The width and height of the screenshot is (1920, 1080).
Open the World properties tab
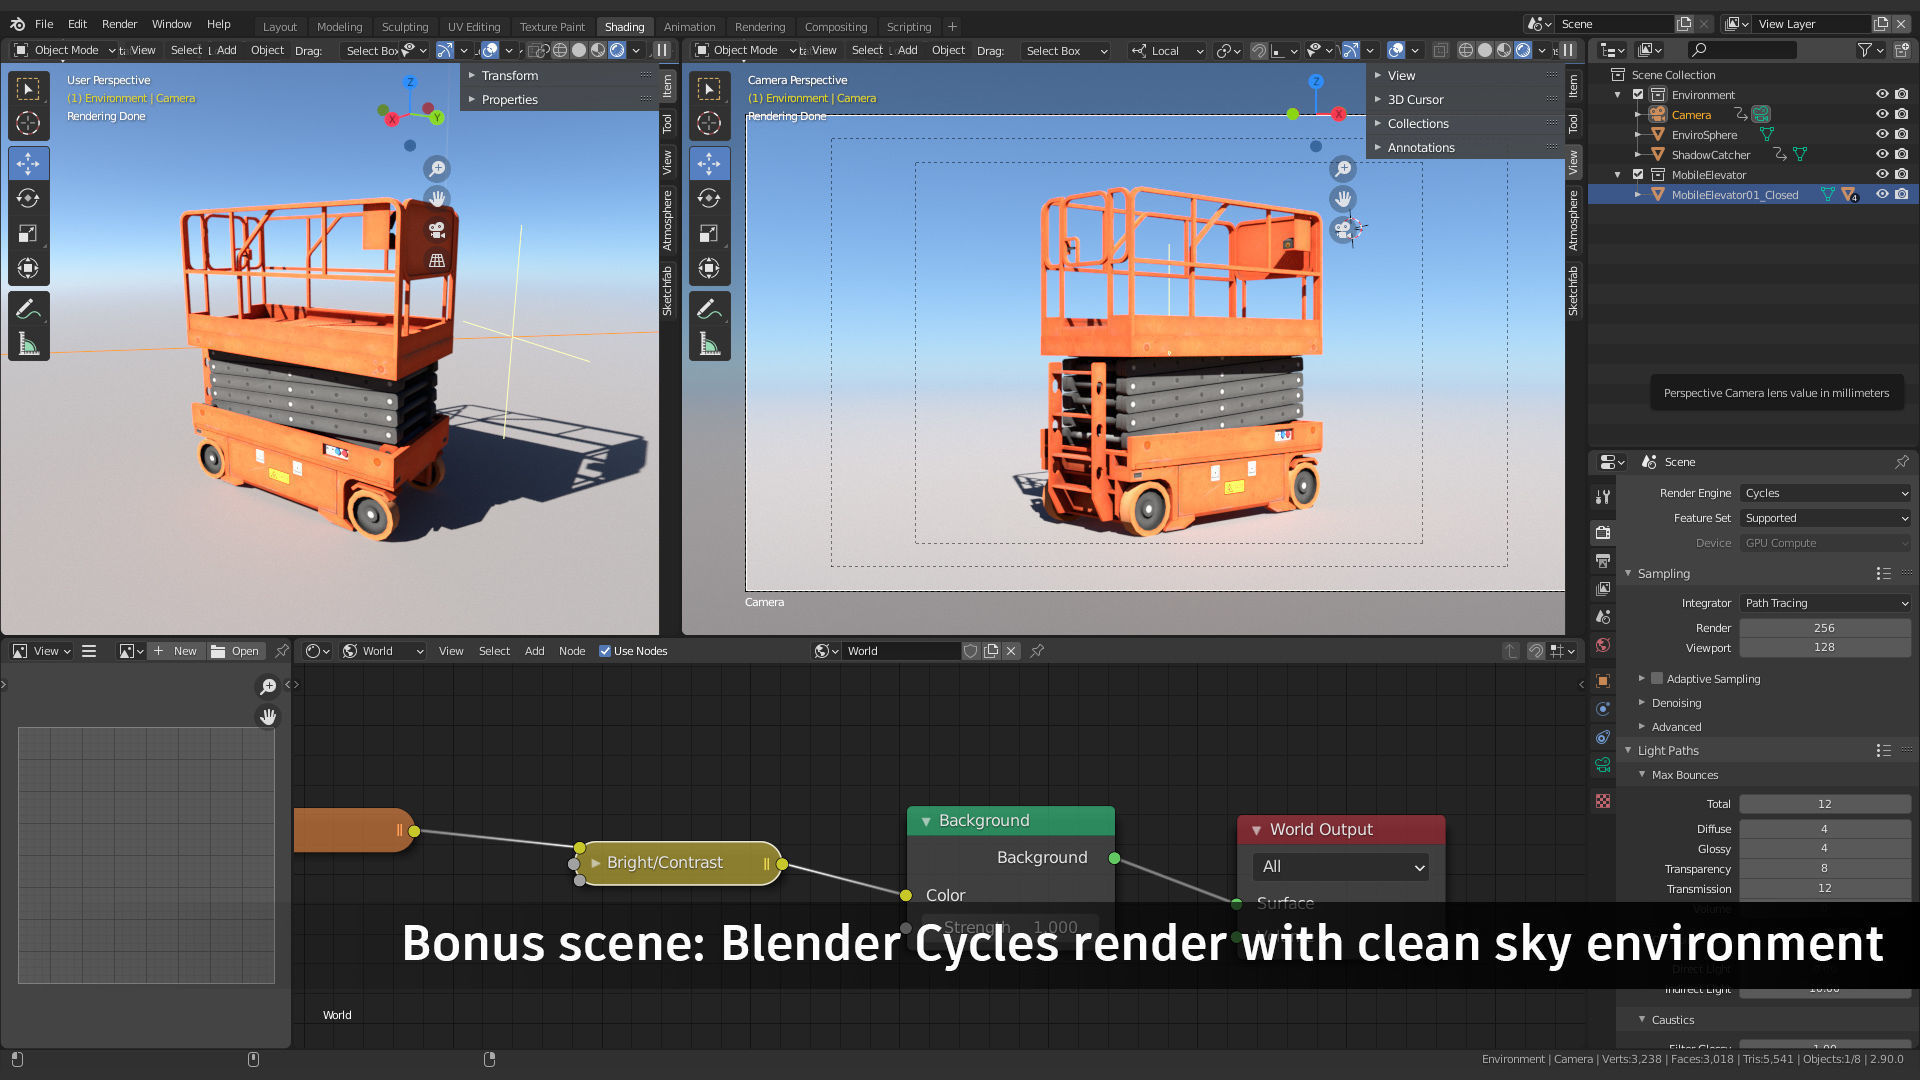coord(1603,645)
